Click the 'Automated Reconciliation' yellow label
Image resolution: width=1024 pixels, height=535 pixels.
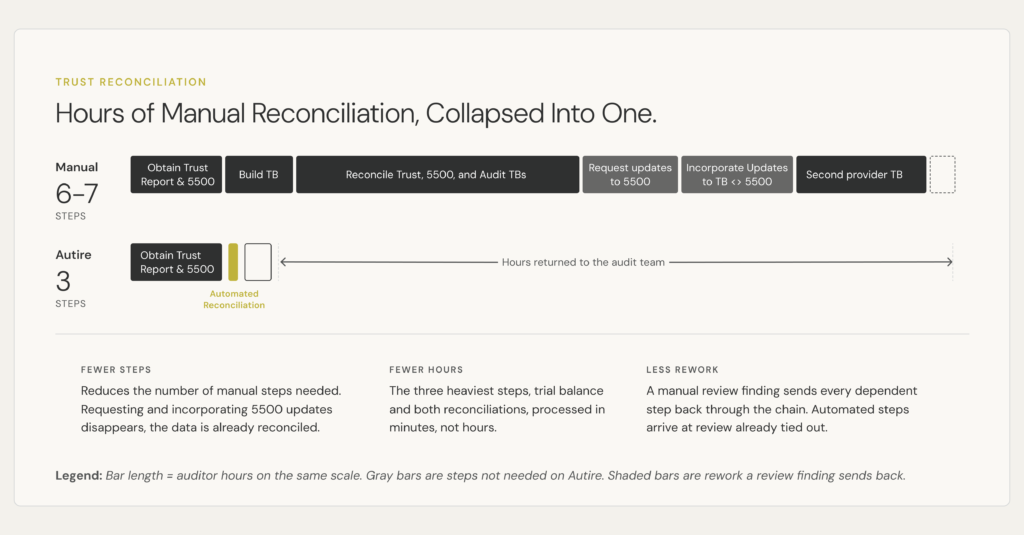click(234, 299)
